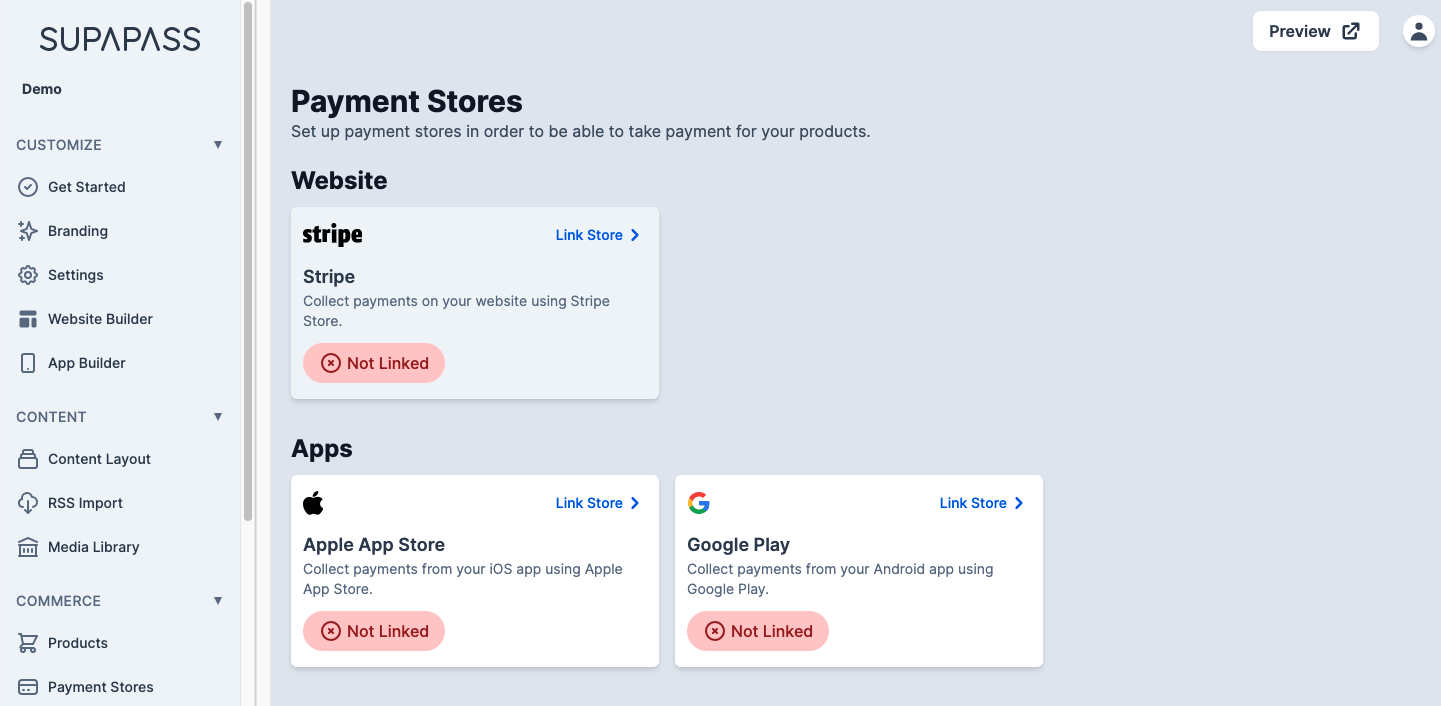Image resolution: width=1441 pixels, height=706 pixels.
Task: Click the Apple logo icon
Action: pyautogui.click(x=313, y=503)
